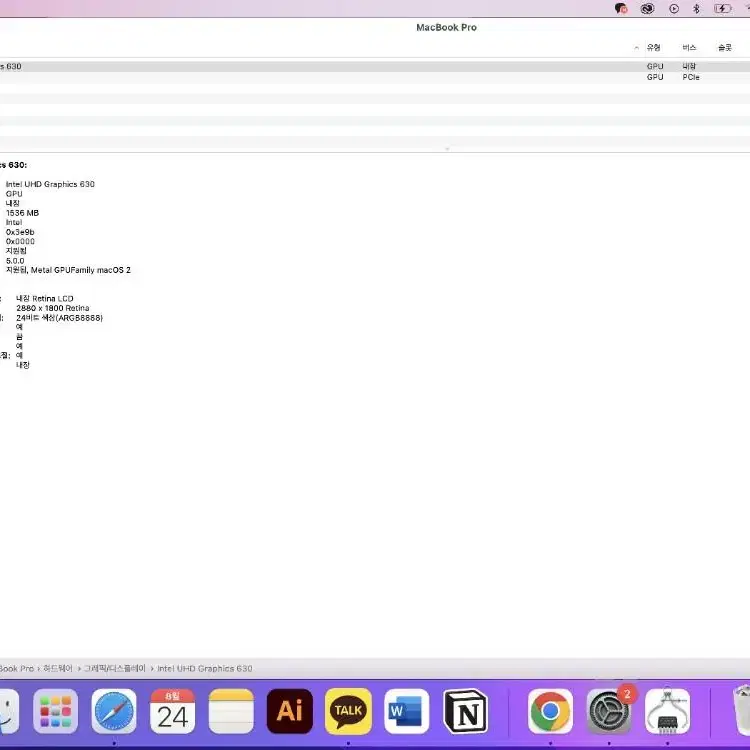Screen dimensions: 750x750
Task: Sort by the 버스 column header
Action: (x=689, y=47)
